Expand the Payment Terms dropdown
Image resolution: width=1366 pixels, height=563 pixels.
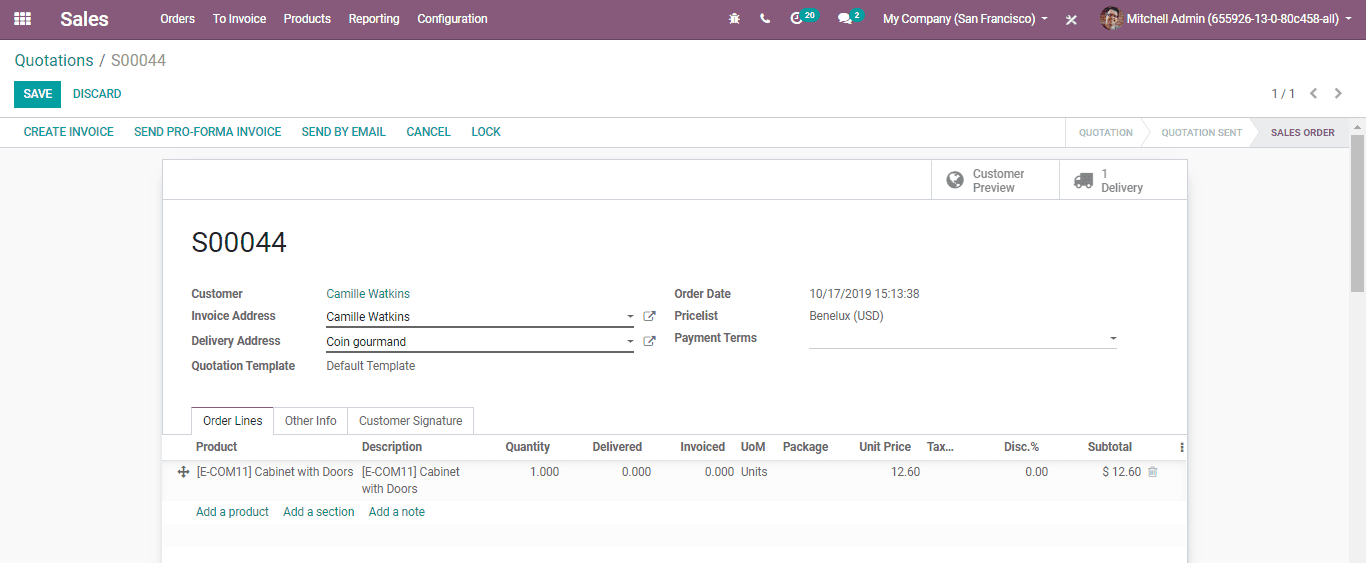point(1112,339)
